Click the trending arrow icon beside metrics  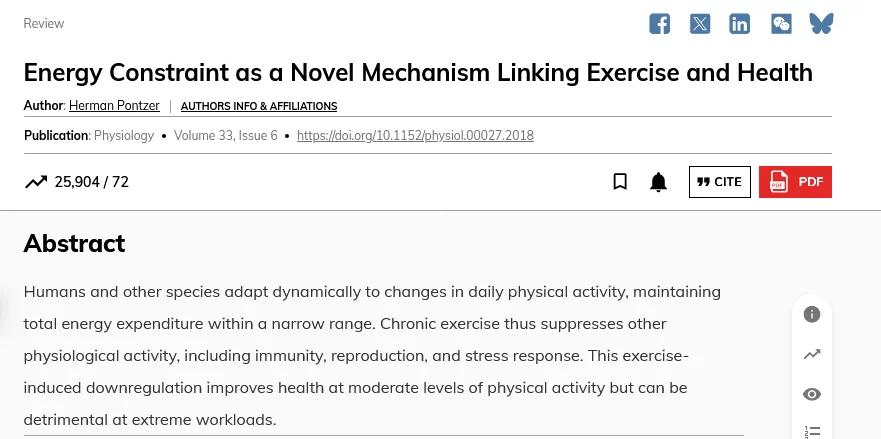pyautogui.click(x=36, y=182)
